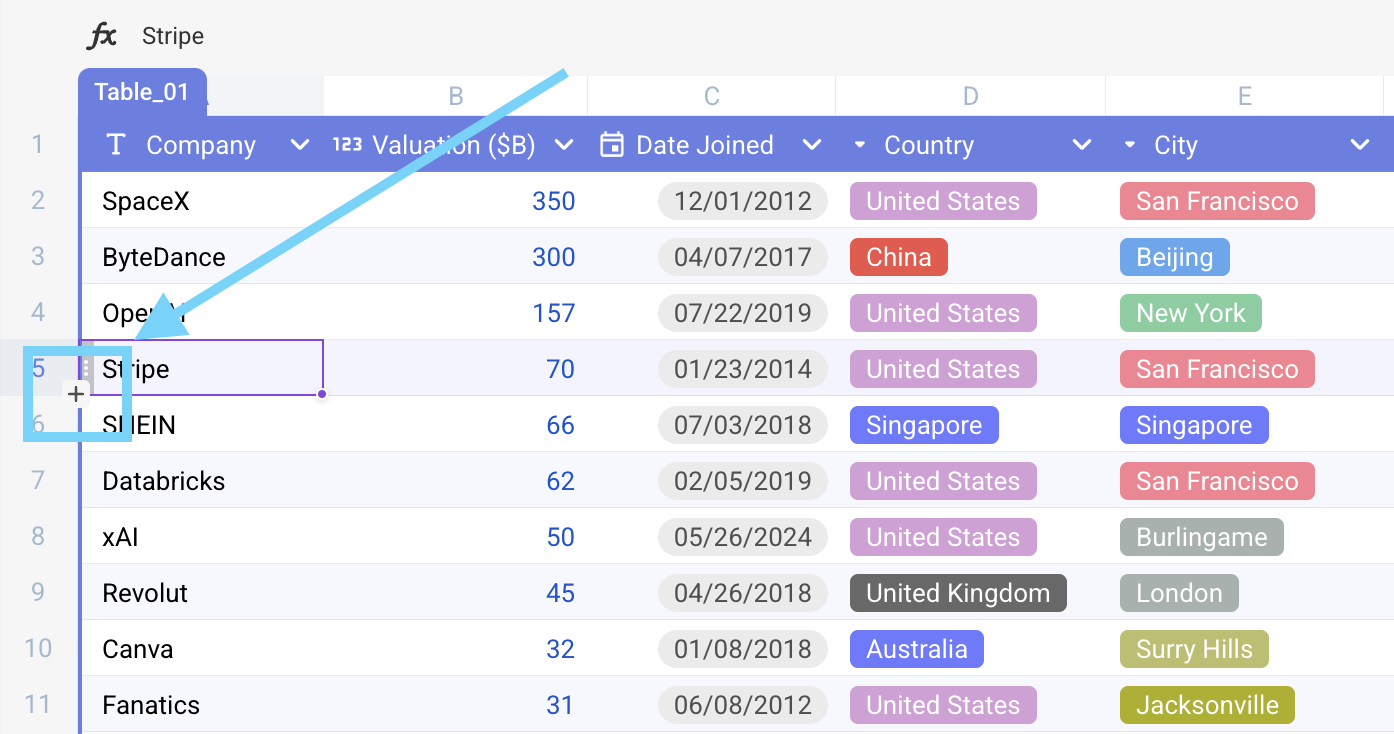The height and width of the screenshot is (734, 1394).
Task: Click the China country tag
Action: click(x=898, y=256)
